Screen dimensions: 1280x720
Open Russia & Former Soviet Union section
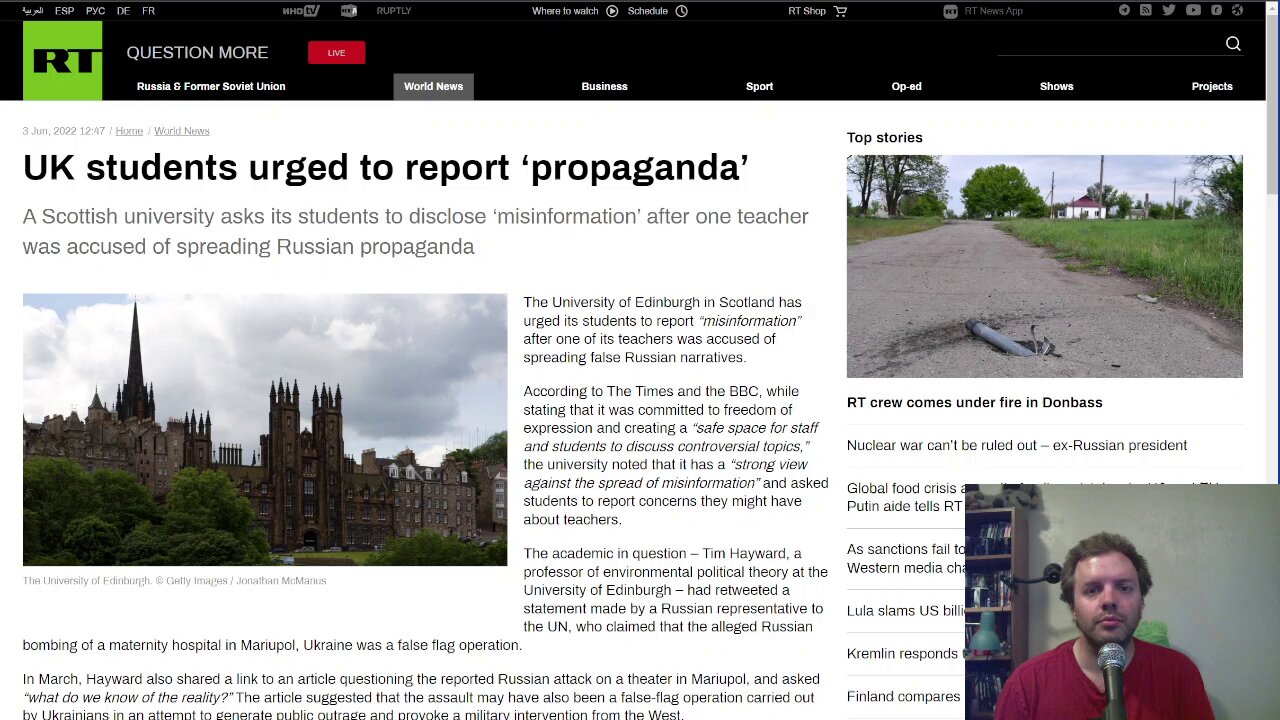tap(211, 87)
